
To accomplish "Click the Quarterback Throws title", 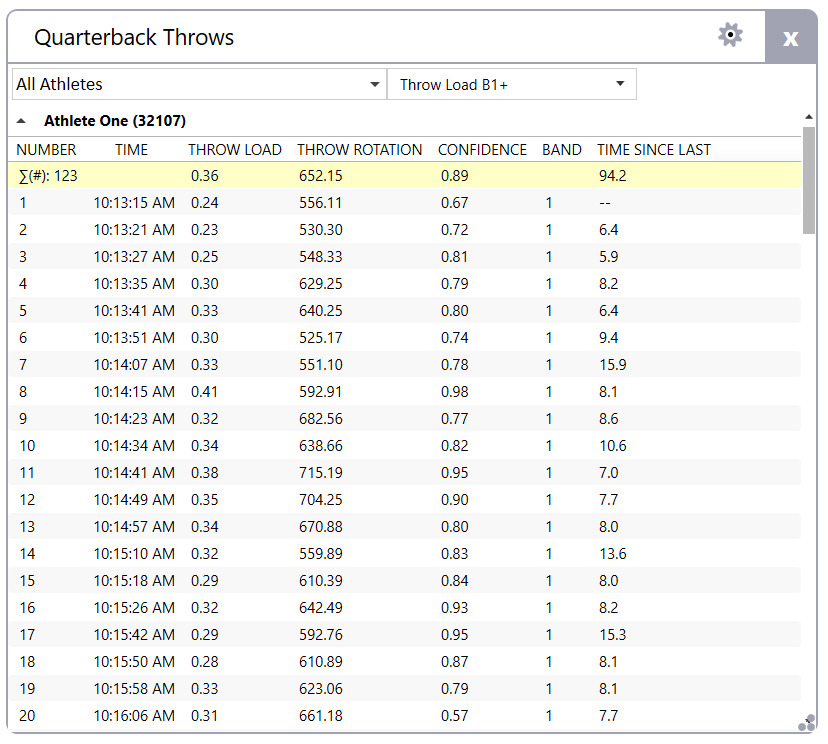I will click(134, 37).
